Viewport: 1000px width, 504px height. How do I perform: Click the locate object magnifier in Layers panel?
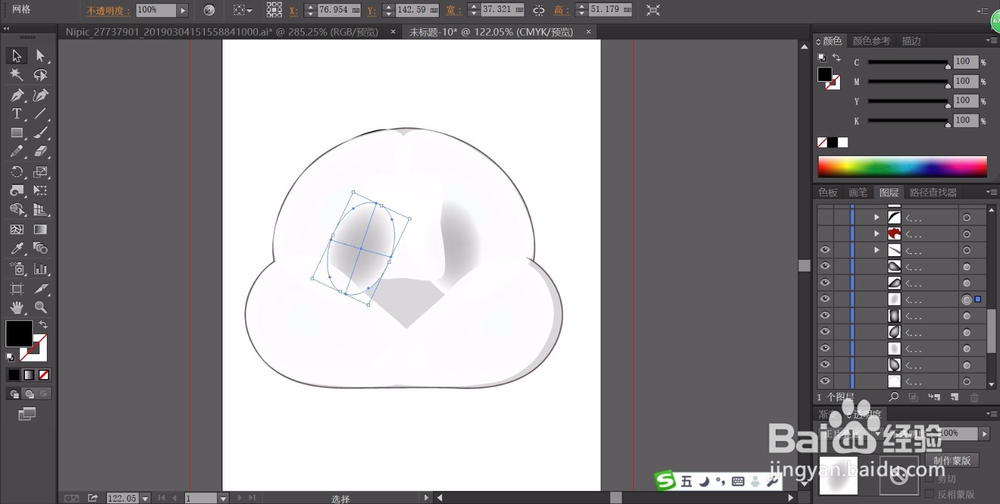893,397
